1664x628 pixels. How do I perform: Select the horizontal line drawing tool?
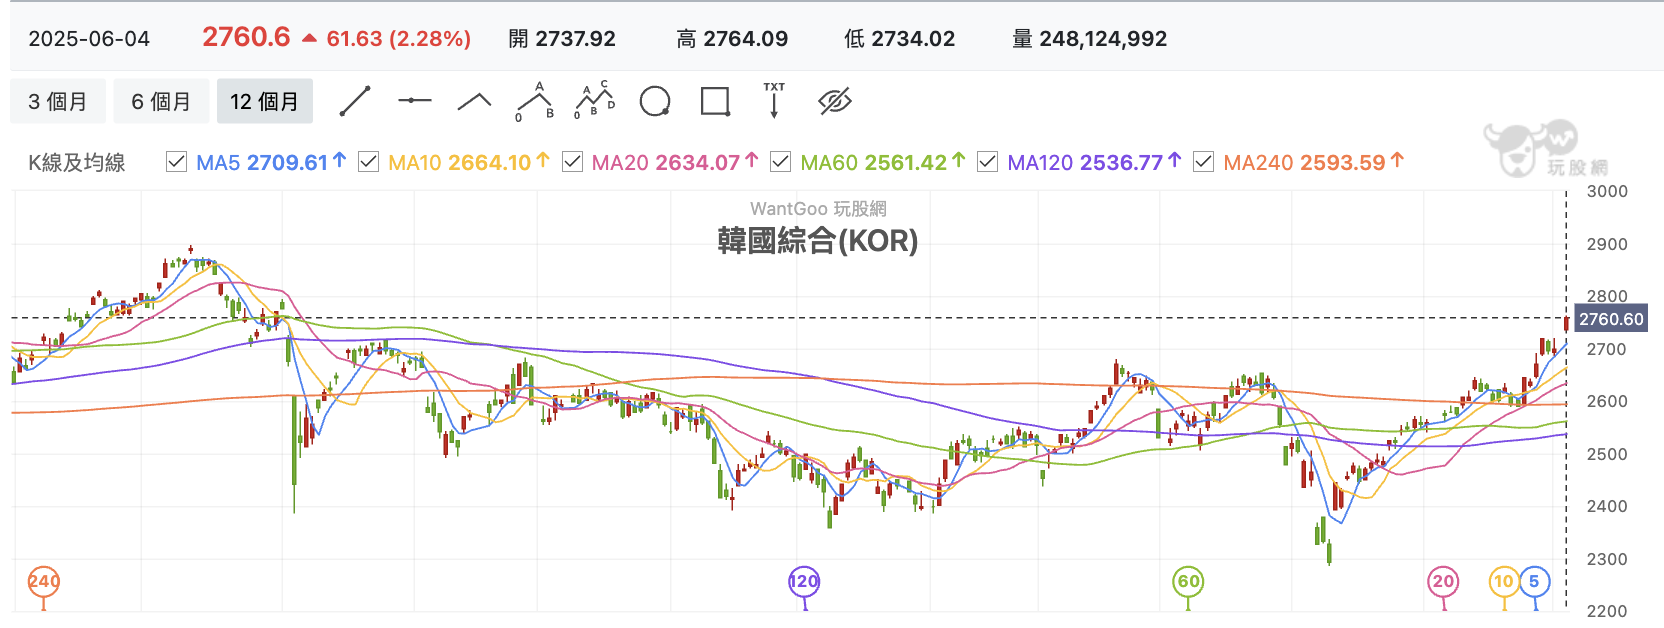(x=415, y=100)
